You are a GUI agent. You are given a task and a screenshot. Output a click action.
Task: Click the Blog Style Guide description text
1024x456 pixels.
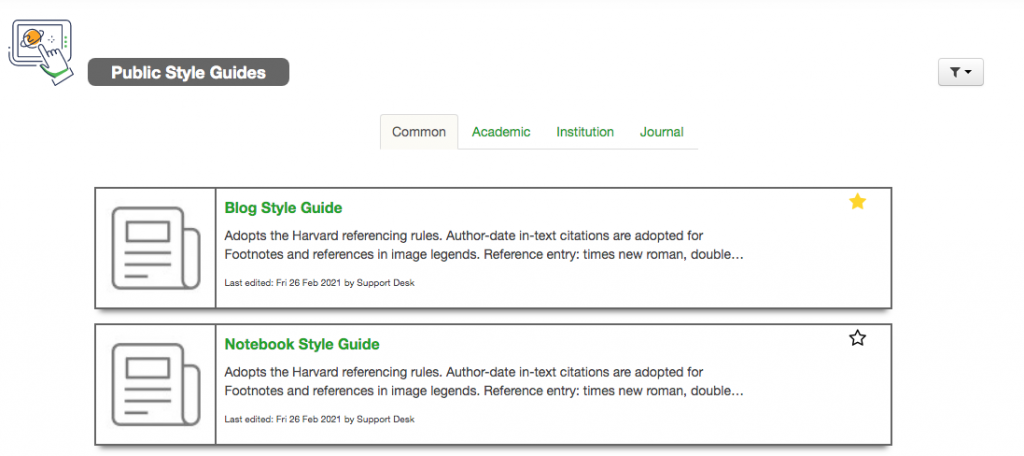(484, 245)
